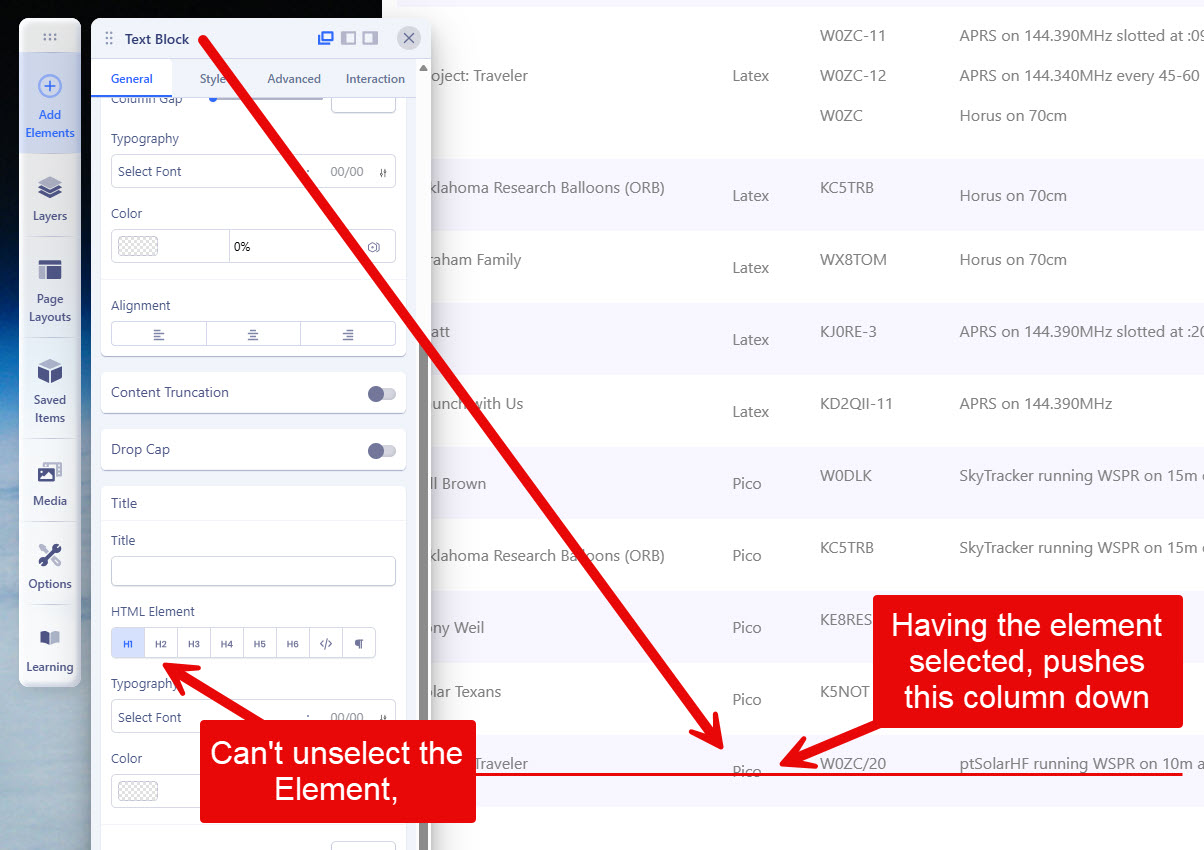Dock the Text Block panel to the right
The height and width of the screenshot is (850, 1204).
pyautogui.click(x=370, y=38)
